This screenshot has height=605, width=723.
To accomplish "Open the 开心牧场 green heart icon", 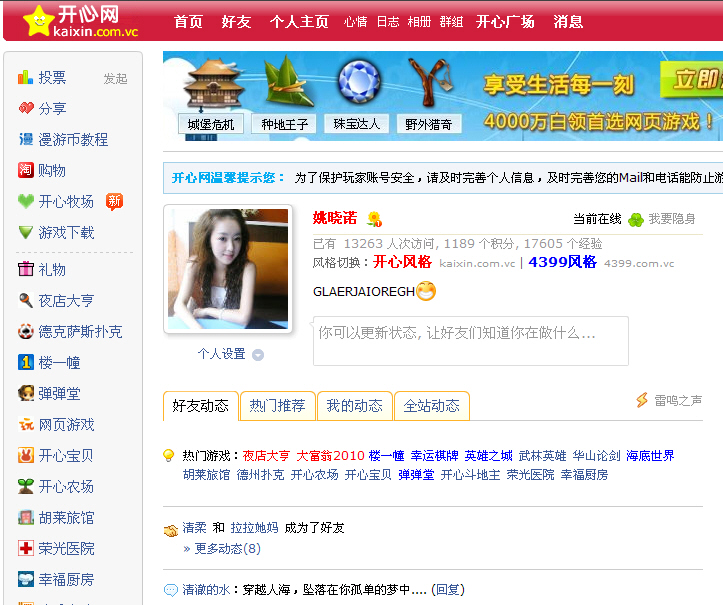I will (26, 201).
